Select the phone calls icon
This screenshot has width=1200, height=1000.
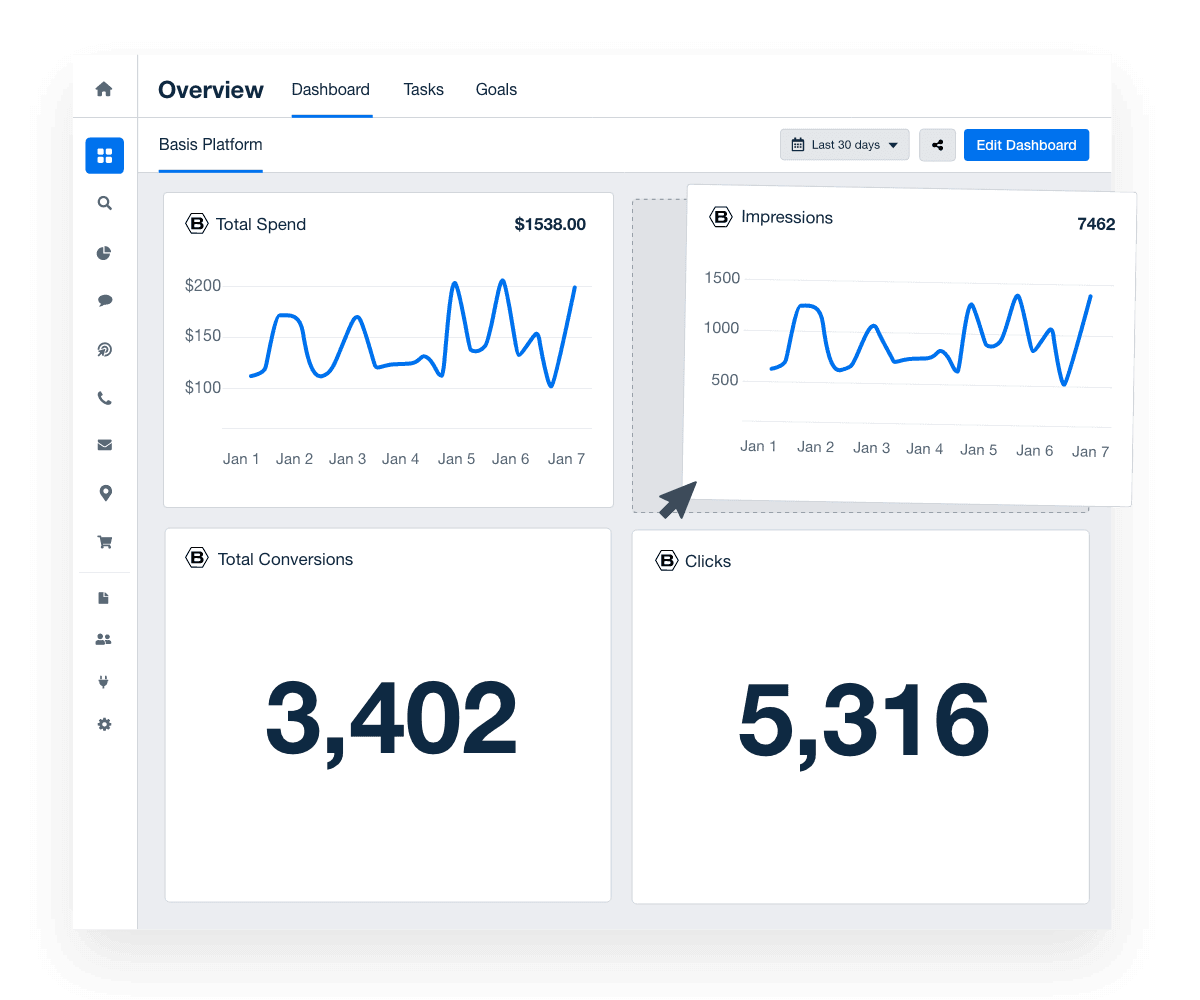coord(104,397)
